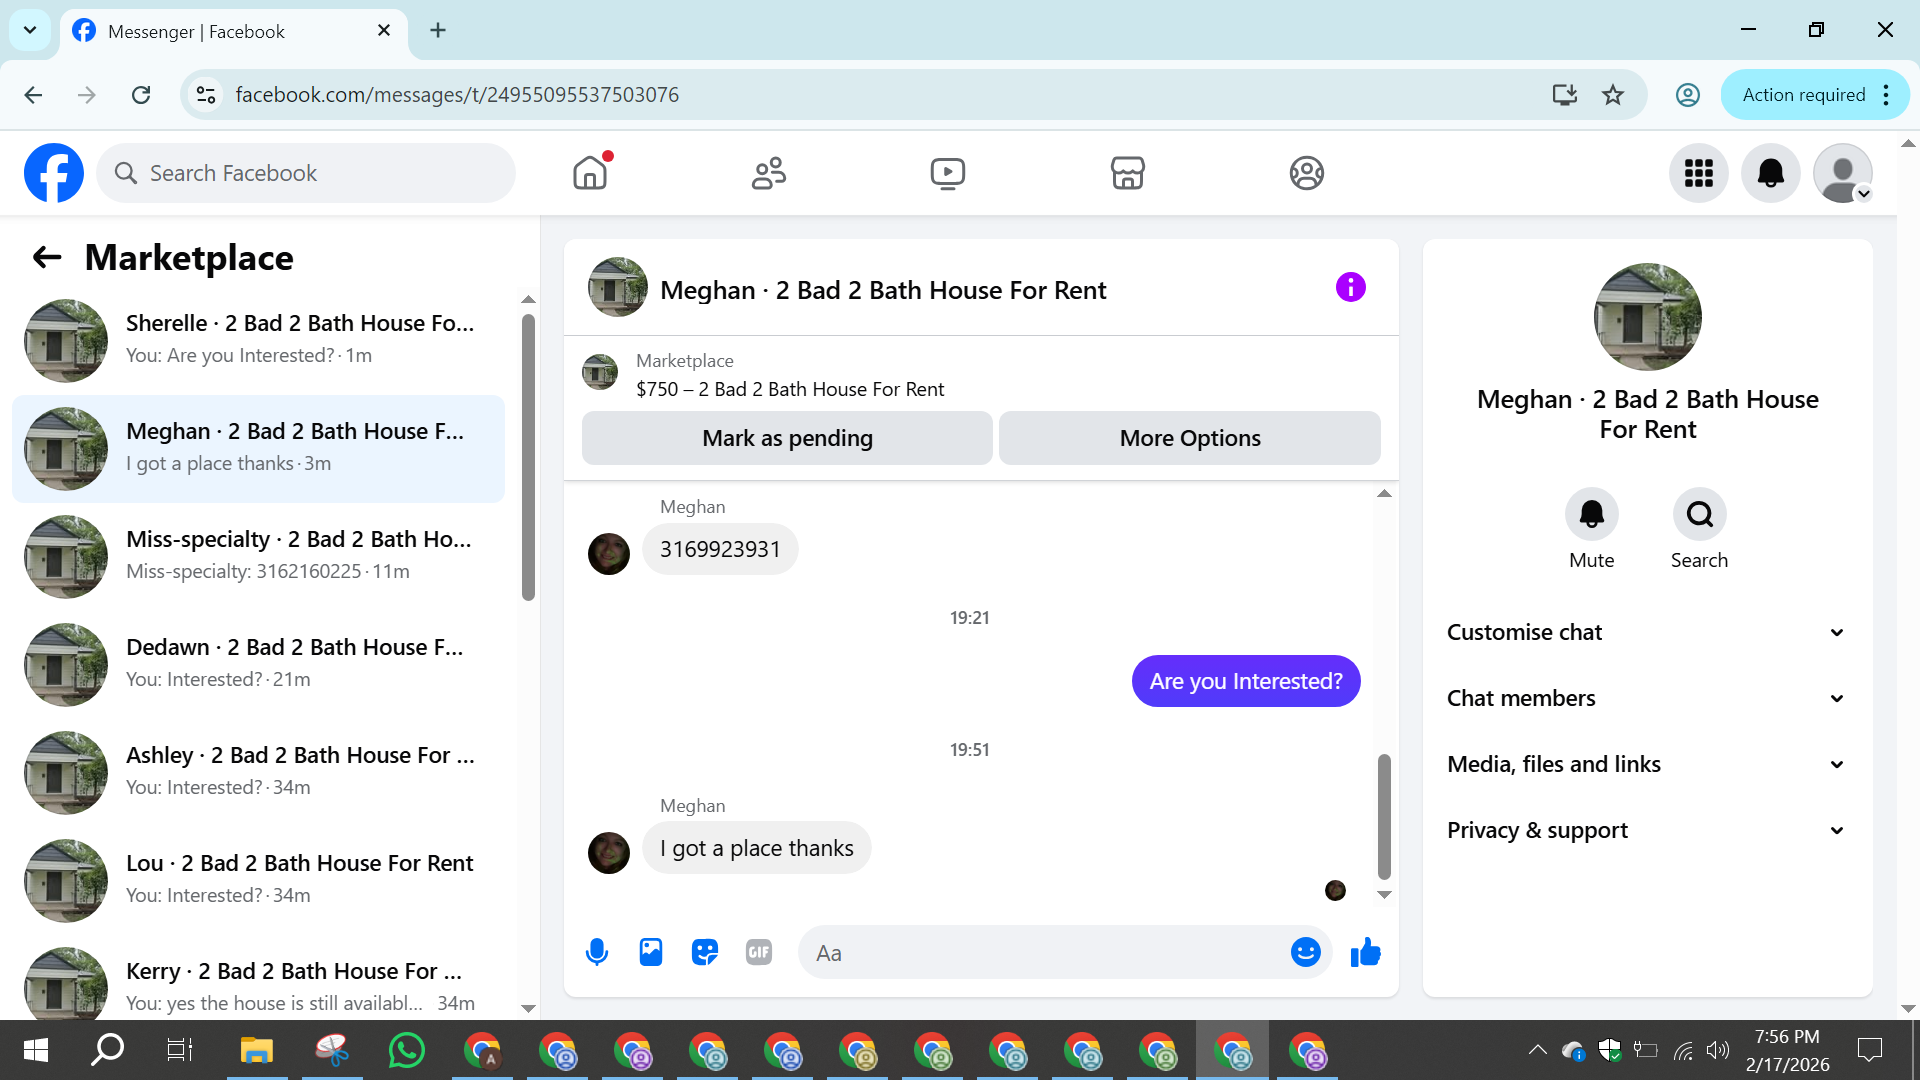Expand Privacy & support section

1645,830
